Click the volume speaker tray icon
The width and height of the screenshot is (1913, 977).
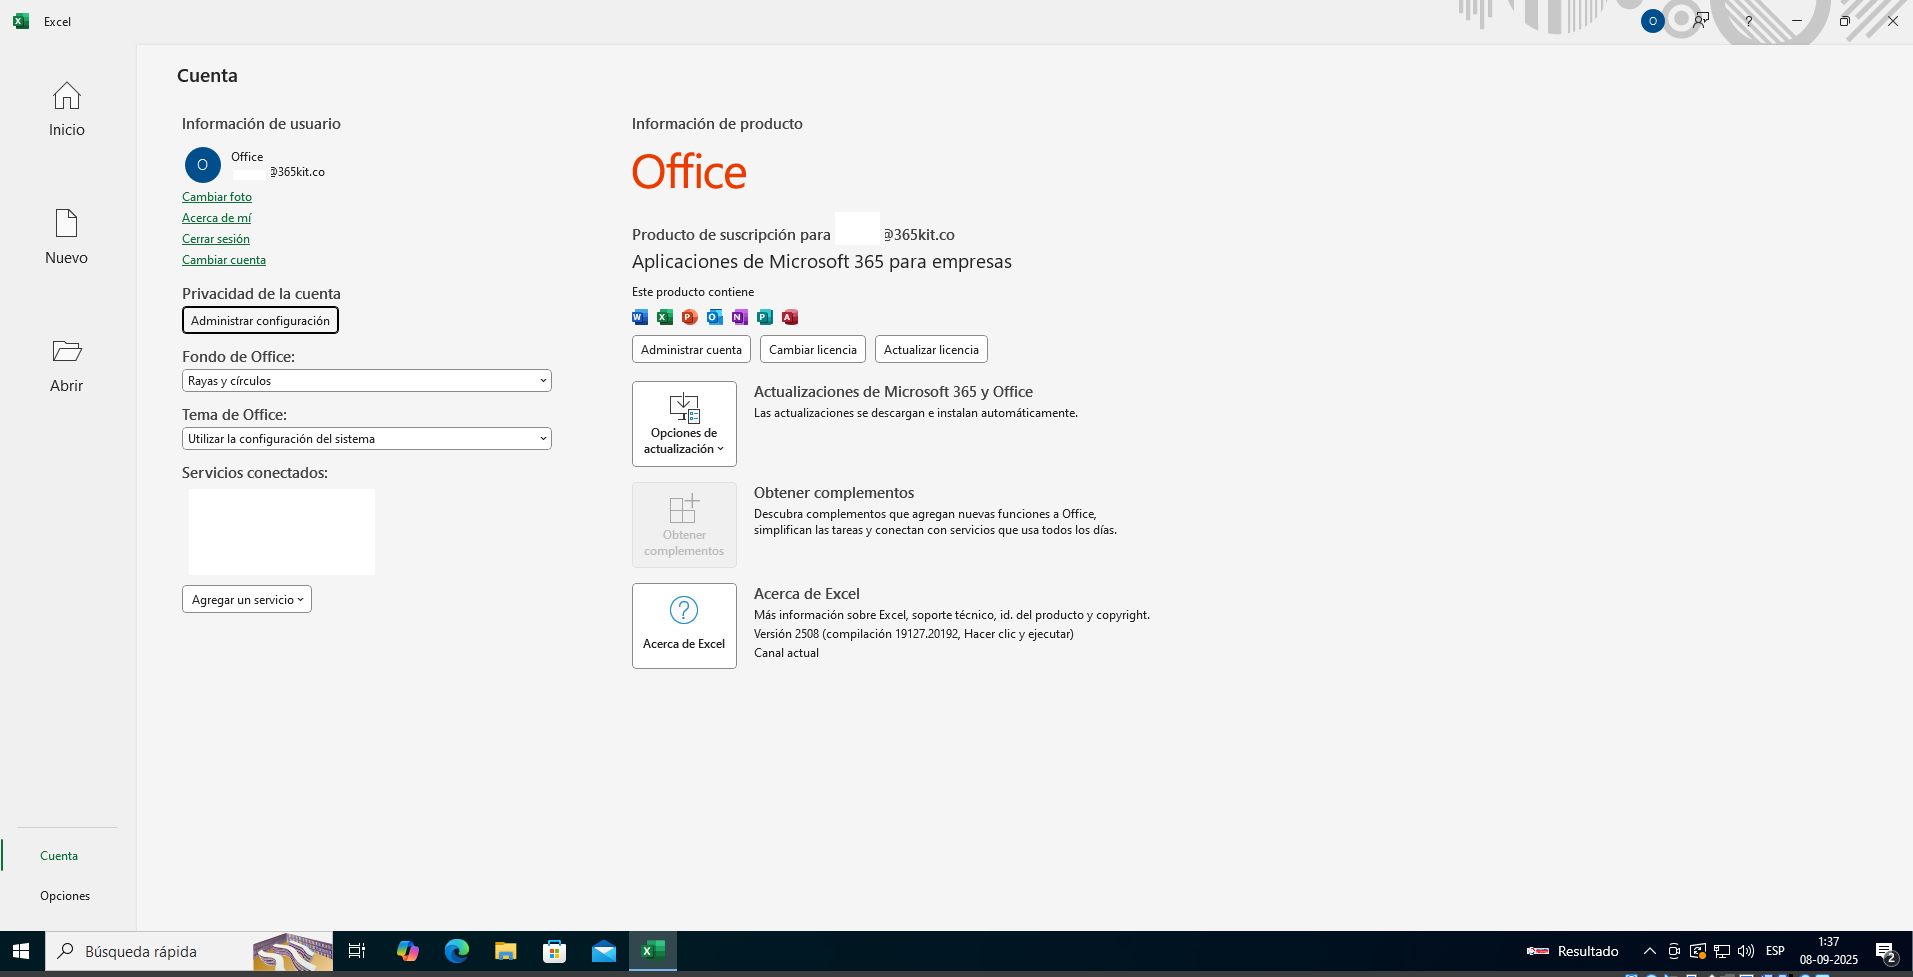[1746, 951]
